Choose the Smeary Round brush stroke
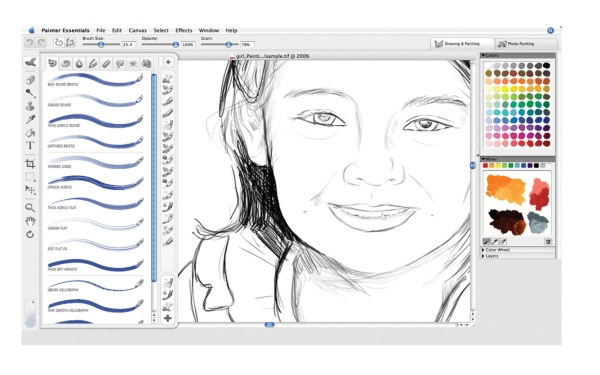This screenshot has width=600, height=375. point(95,101)
